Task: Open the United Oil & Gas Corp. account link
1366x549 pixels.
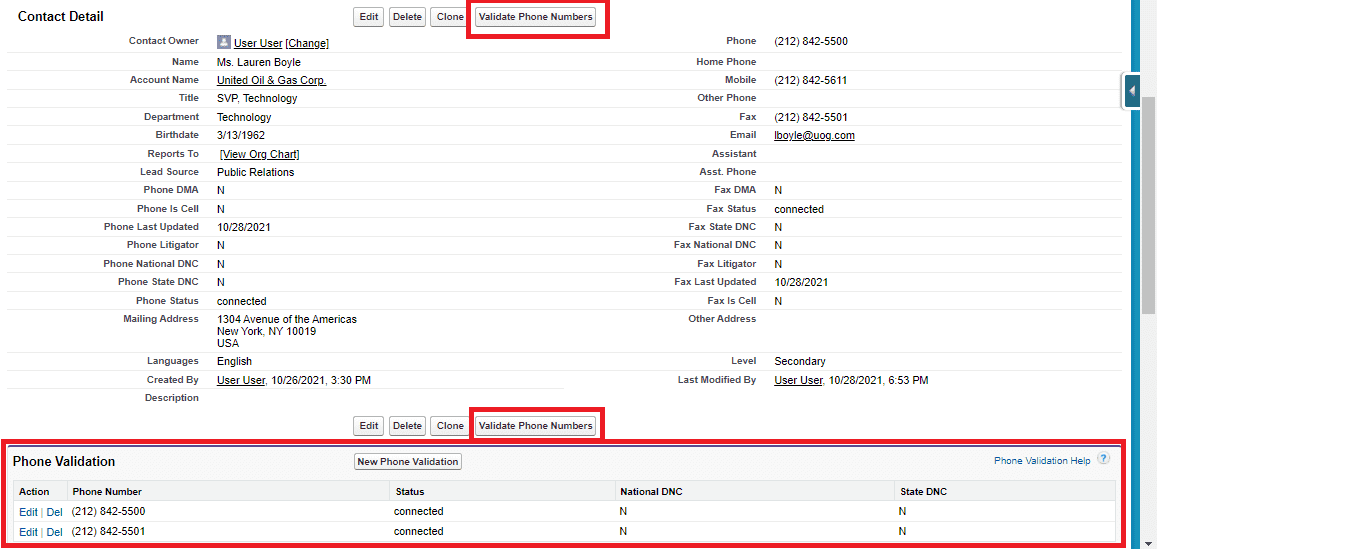Action: (x=271, y=80)
